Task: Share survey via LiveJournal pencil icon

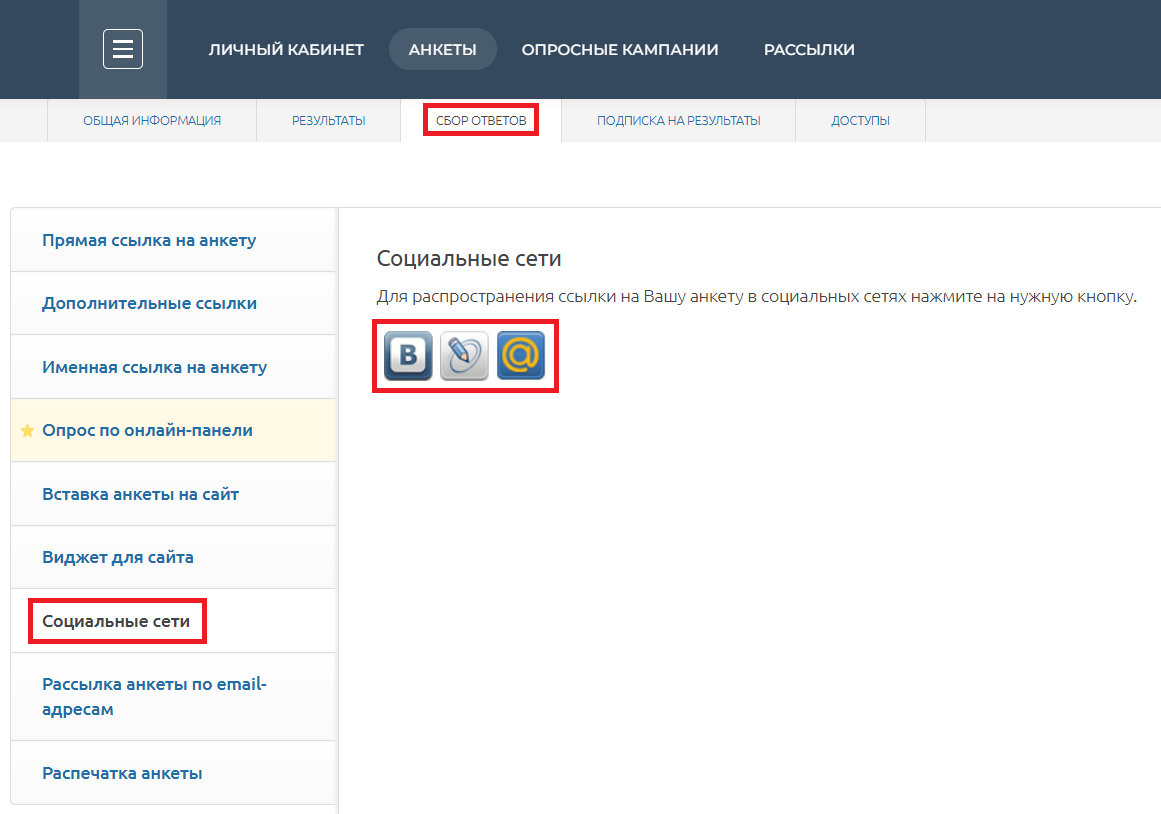Action: 464,356
